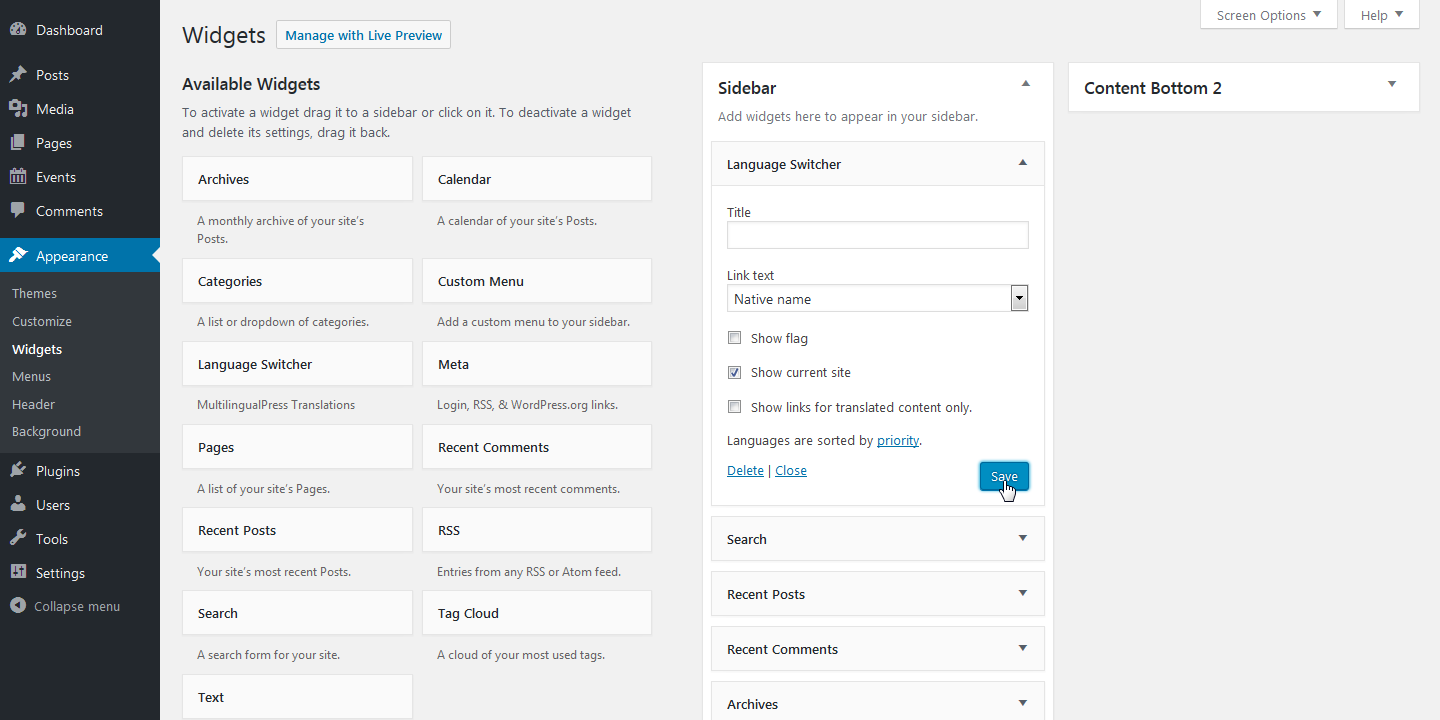Open Tools using the wrench icon
The height and width of the screenshot is (720, 1440).
tap(20, 538)
